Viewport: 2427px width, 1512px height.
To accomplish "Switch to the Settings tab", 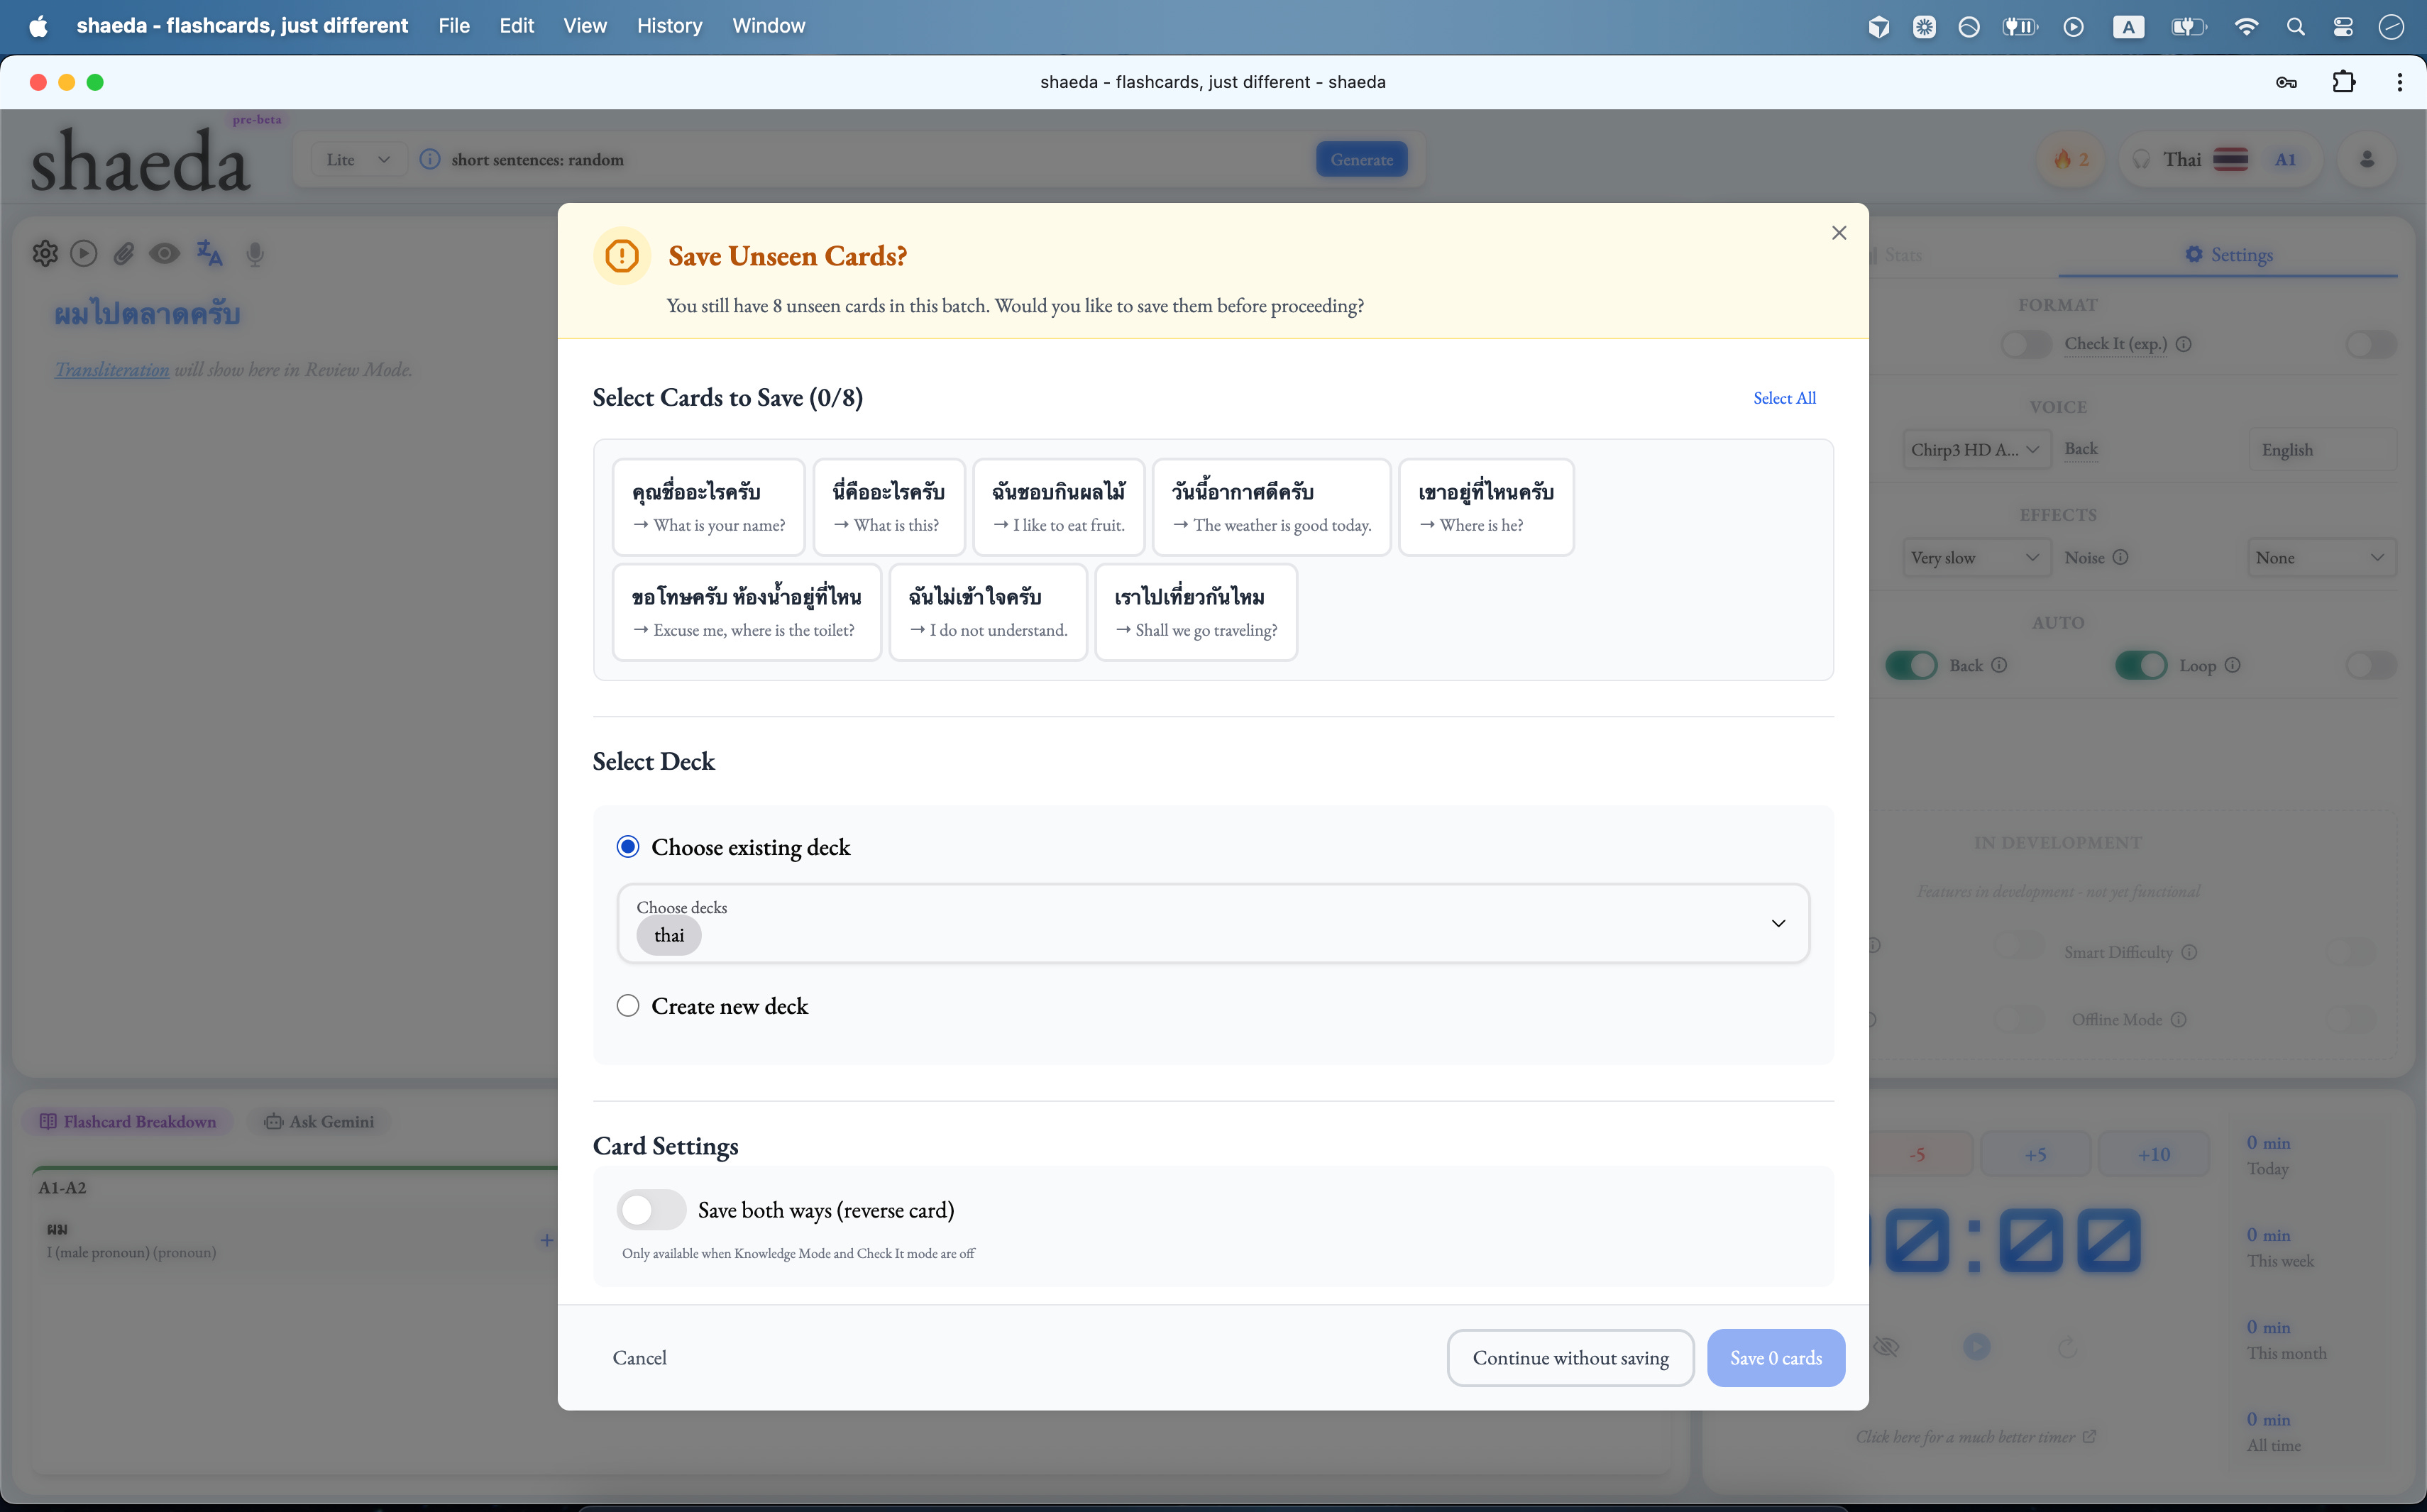I will [2228, 255].
